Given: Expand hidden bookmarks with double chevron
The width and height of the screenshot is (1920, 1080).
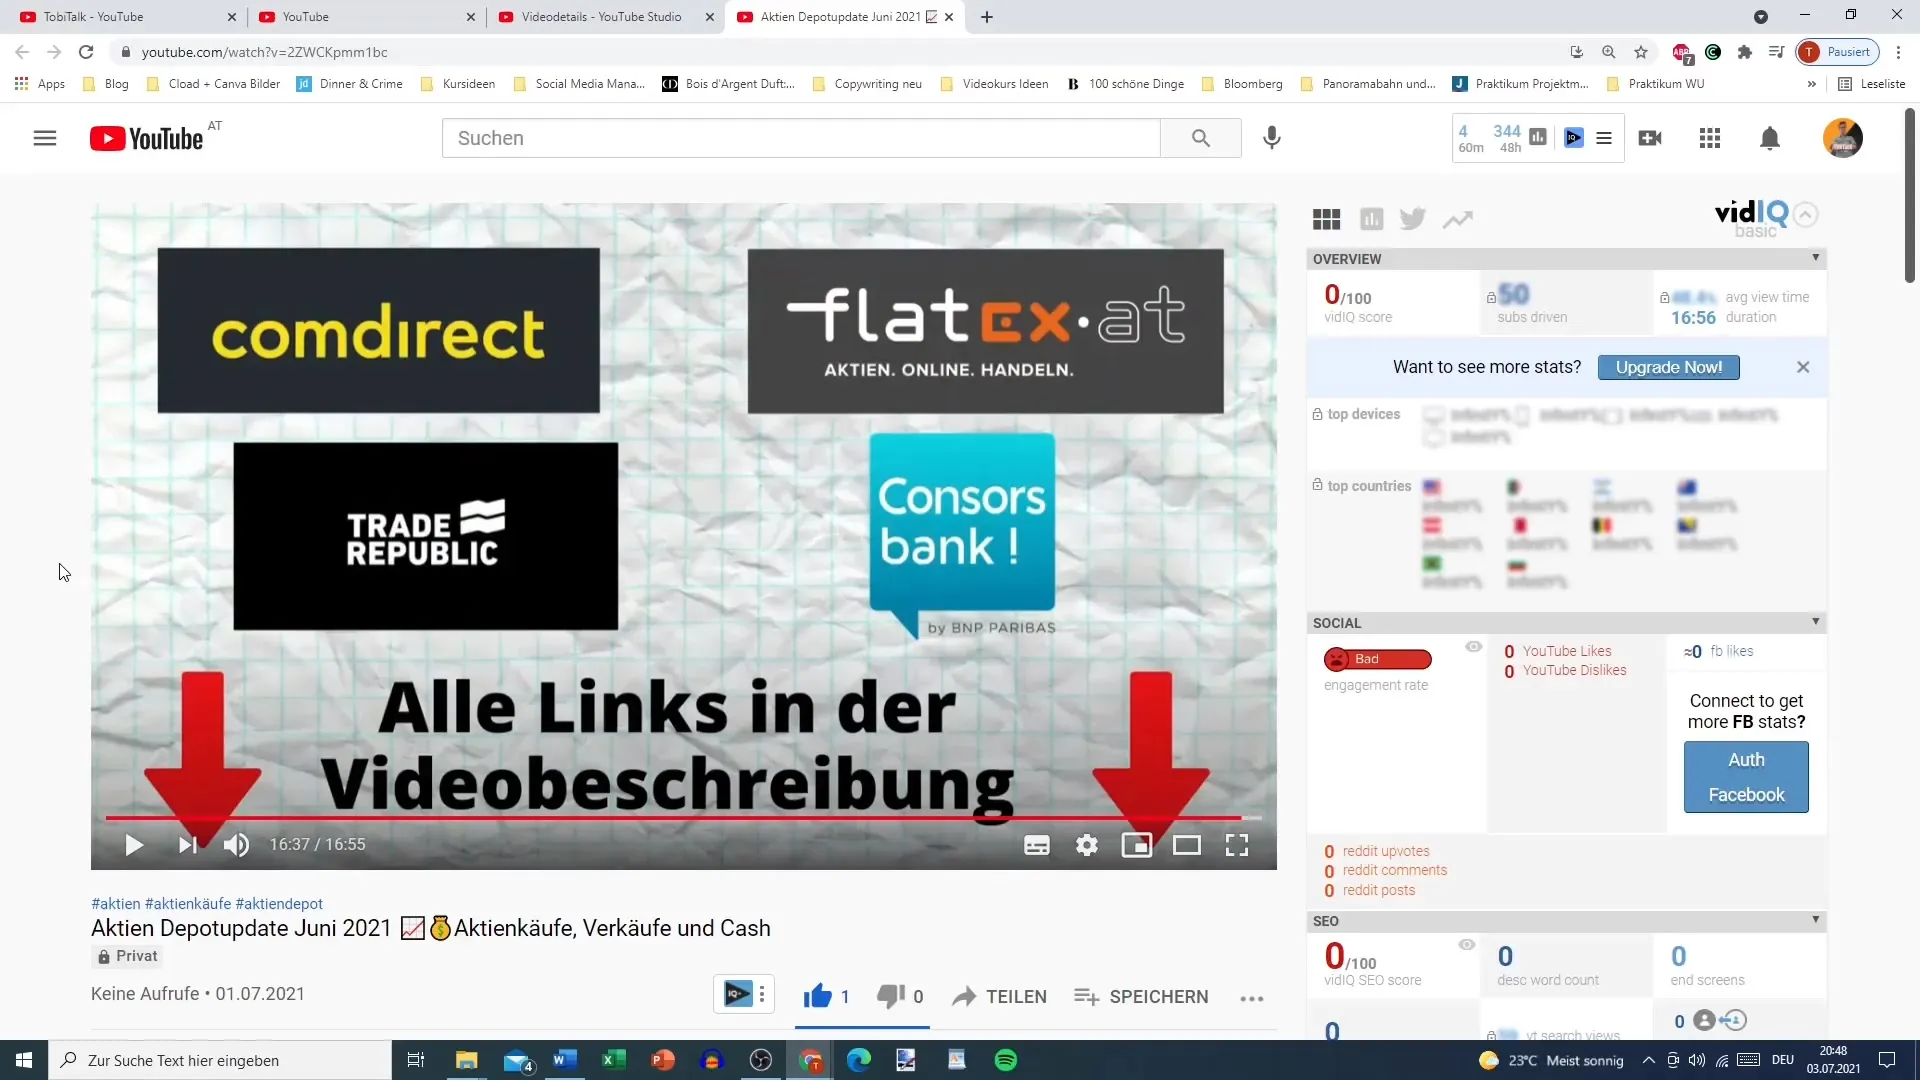Looking at the screenshot, I should [x=1811, y=84].
